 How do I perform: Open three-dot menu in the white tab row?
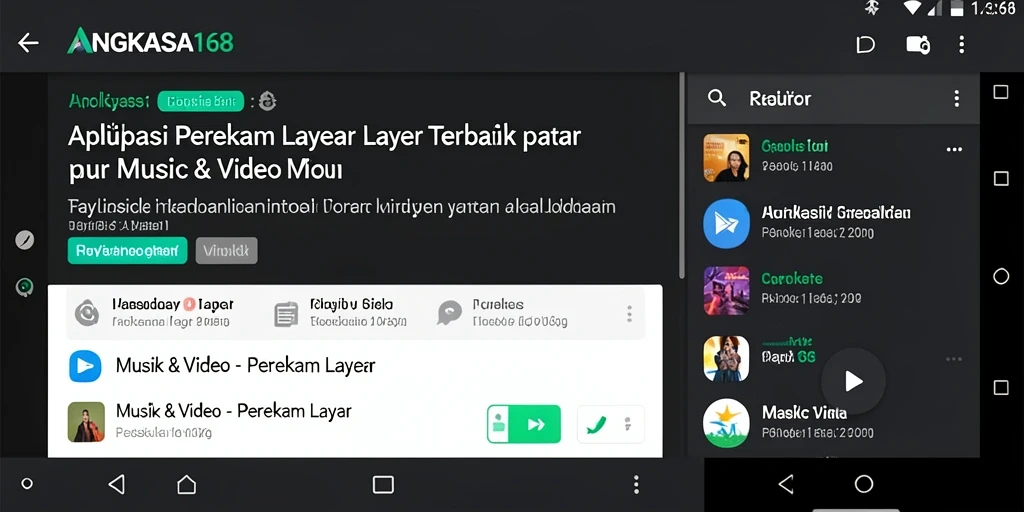point(630,313)
